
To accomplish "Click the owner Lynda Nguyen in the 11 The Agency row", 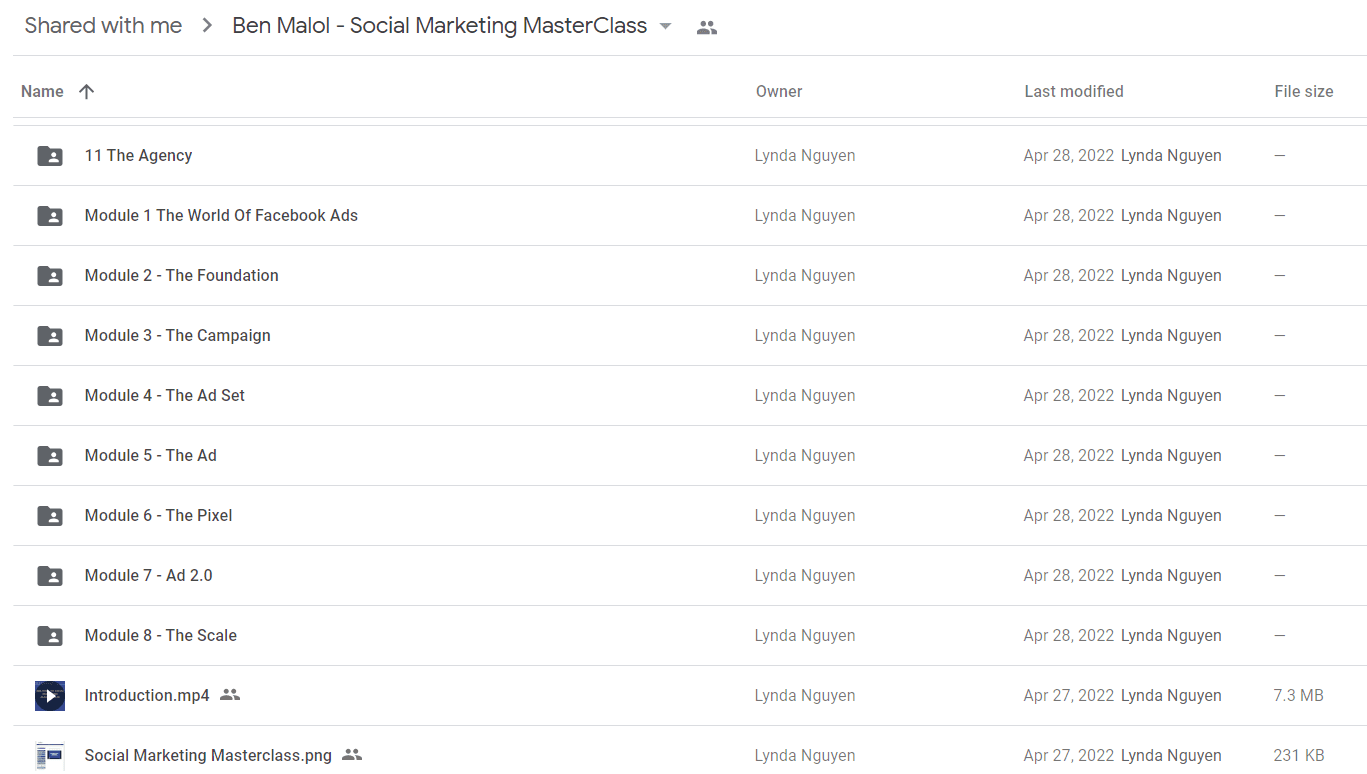I will tap(805, 155).
